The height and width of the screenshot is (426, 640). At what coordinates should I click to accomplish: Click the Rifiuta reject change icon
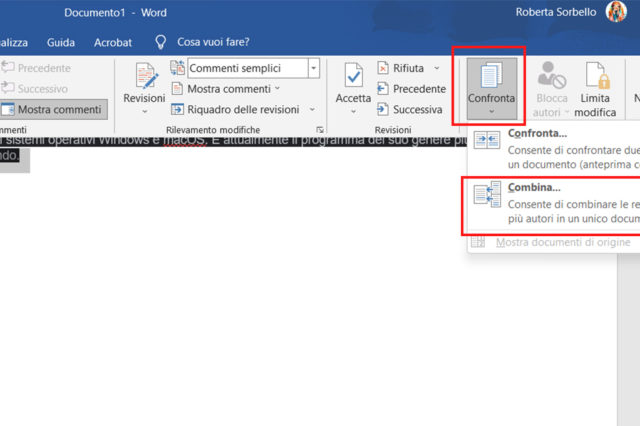(x=382, y=68)
